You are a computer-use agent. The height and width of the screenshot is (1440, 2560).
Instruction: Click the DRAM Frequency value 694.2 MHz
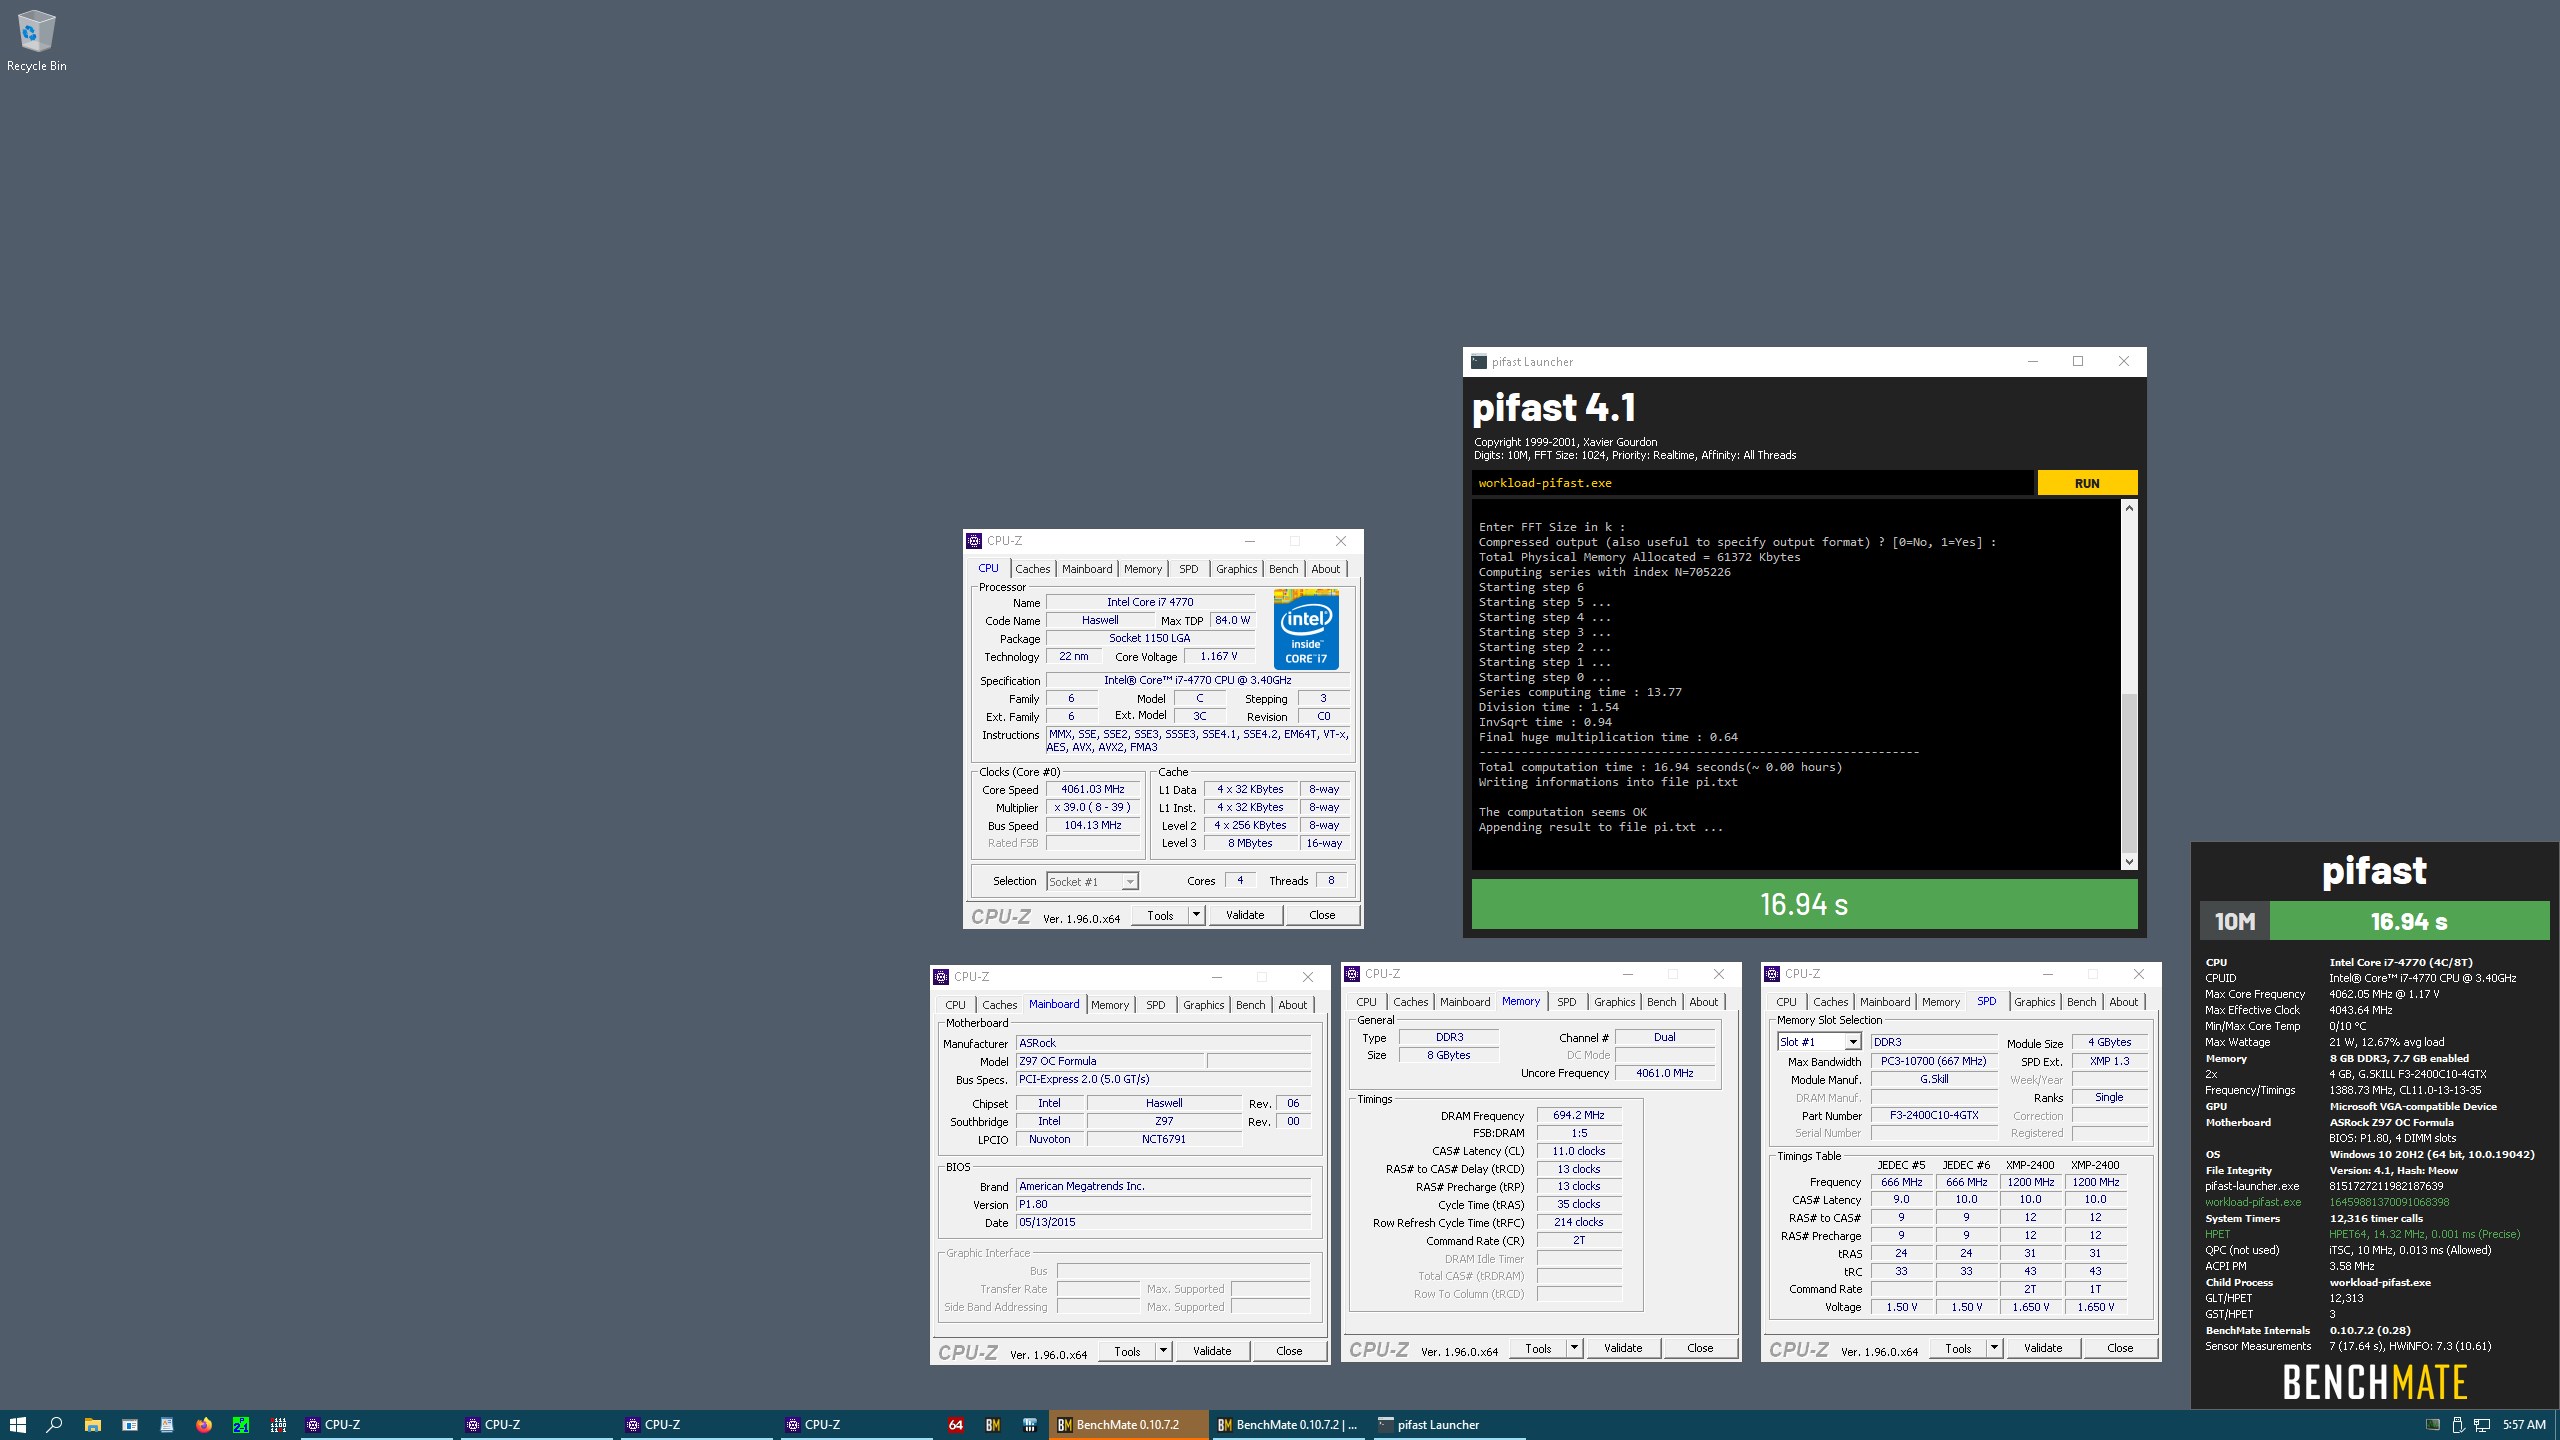click(x=1578, y=1115)
